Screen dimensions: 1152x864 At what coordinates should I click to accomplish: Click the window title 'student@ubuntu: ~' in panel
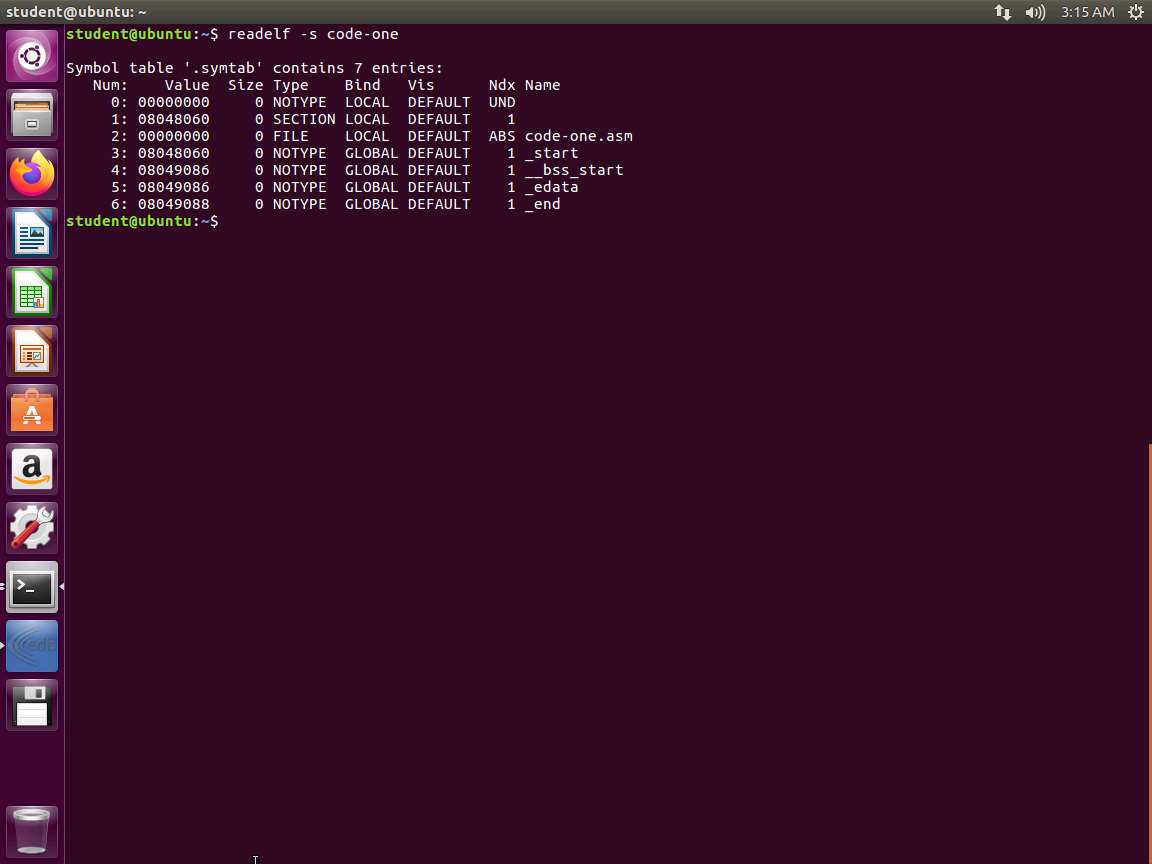pos(76,12)
